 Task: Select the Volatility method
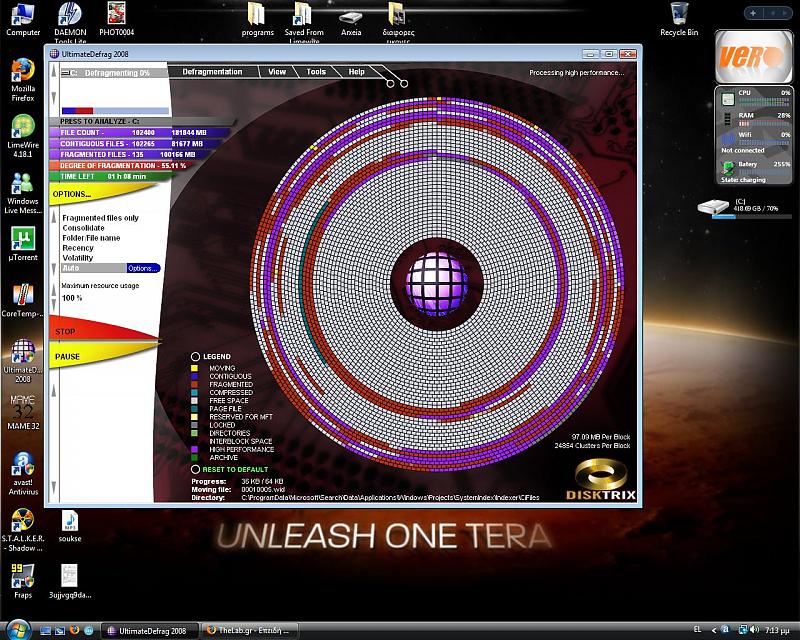coord(78,258)
